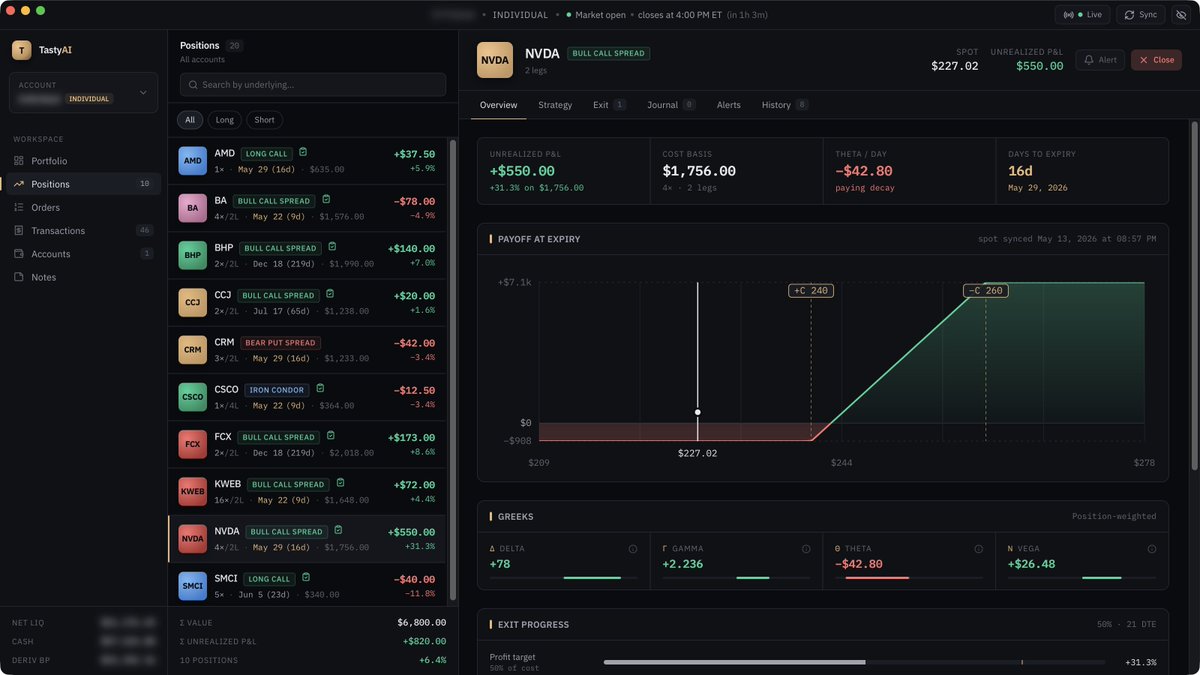
Task: Click the KWEB ticker badge
Action: 193,491
